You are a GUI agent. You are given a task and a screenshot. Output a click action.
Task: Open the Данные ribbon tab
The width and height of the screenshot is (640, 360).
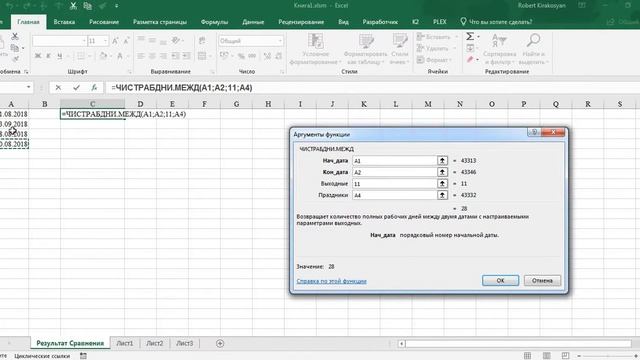click(x=253, y=22)
